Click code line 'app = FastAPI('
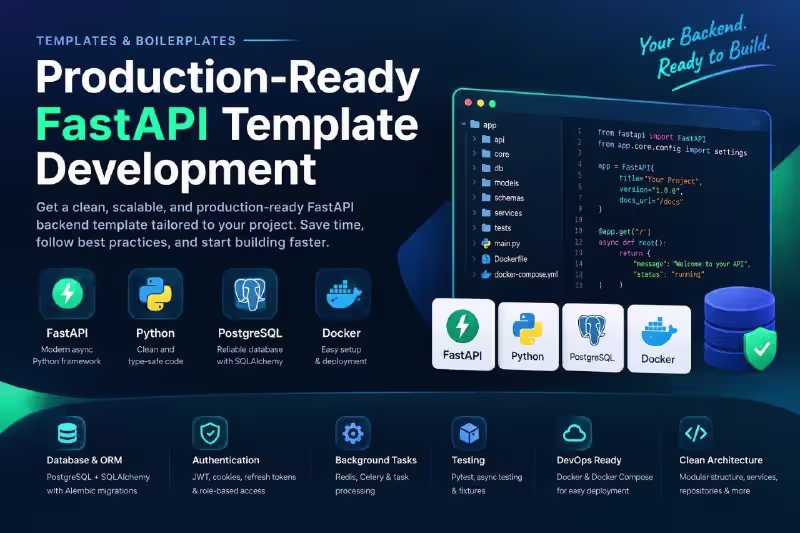The width and height of the screenshot is (800, 533). [x=626, y=167]
